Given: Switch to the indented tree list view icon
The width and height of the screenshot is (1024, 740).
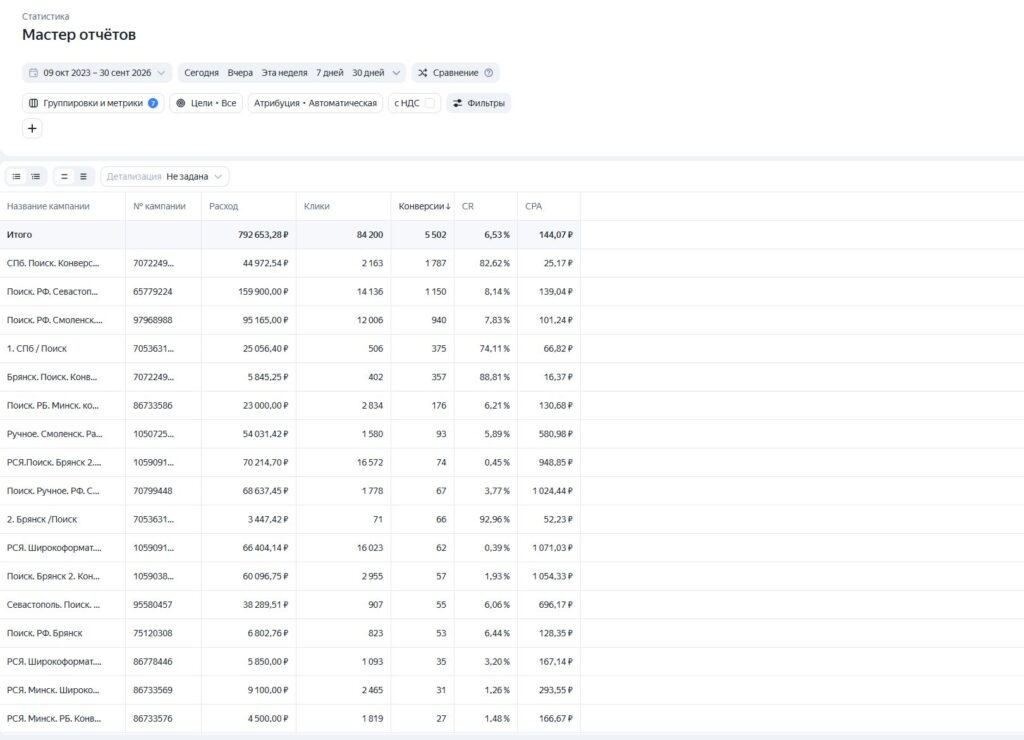Looking at the screenshot, I should [x=36, y=176].
